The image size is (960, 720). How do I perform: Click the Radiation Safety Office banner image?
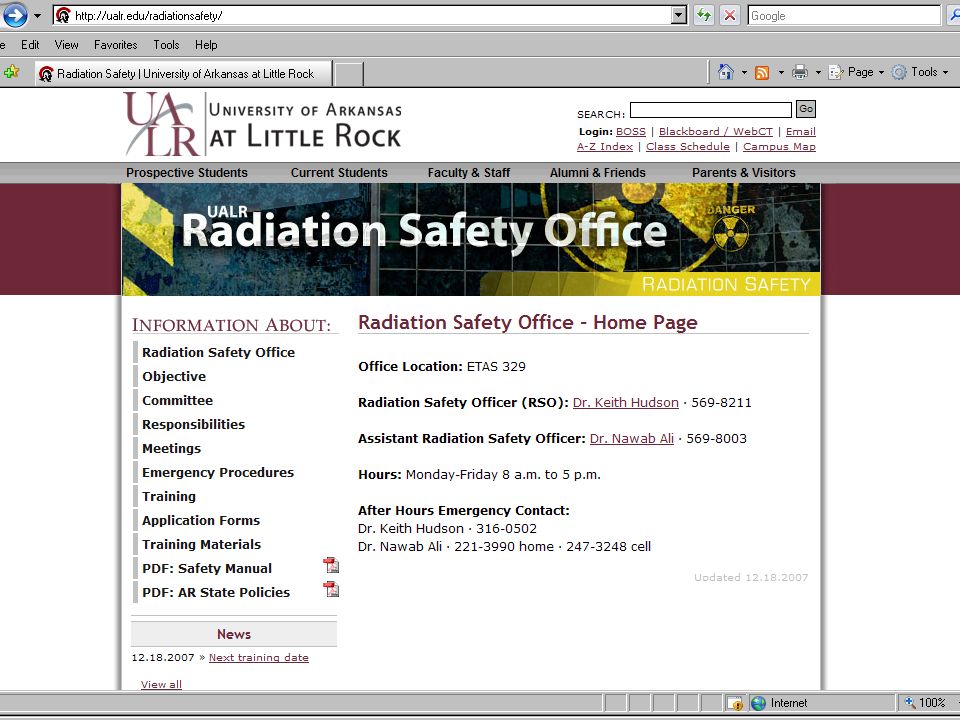(x=471, y=239)
